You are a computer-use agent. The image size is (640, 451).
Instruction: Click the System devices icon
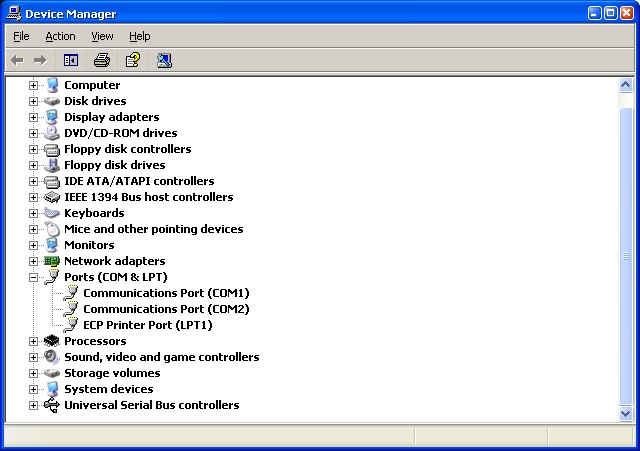52,389
